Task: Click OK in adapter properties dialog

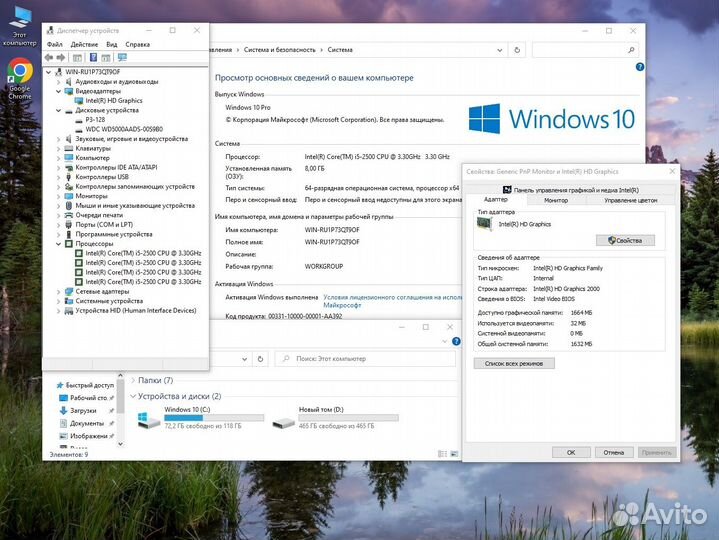Action: click(571, 452)
